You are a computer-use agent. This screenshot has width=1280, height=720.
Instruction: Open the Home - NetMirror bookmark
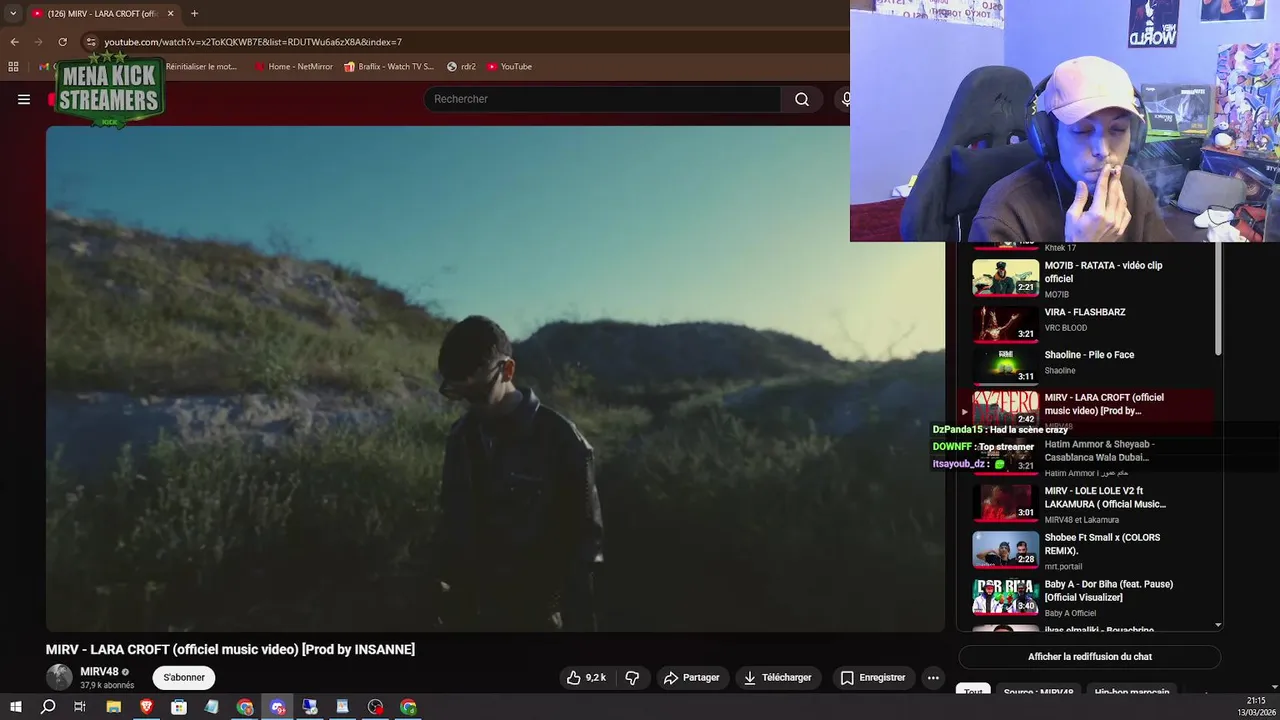tap(293, 67)
